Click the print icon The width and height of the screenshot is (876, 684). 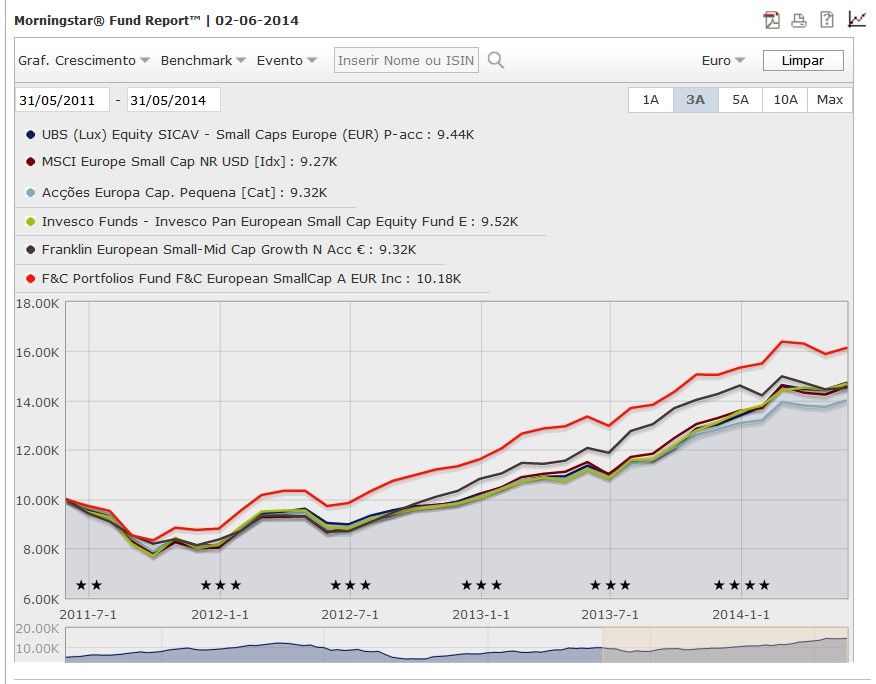(x=799, y=21)
